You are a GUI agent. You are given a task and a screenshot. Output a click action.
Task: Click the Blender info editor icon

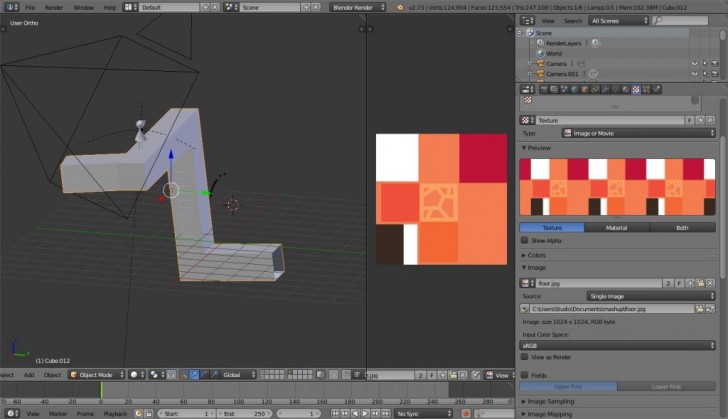pos(10,7)
